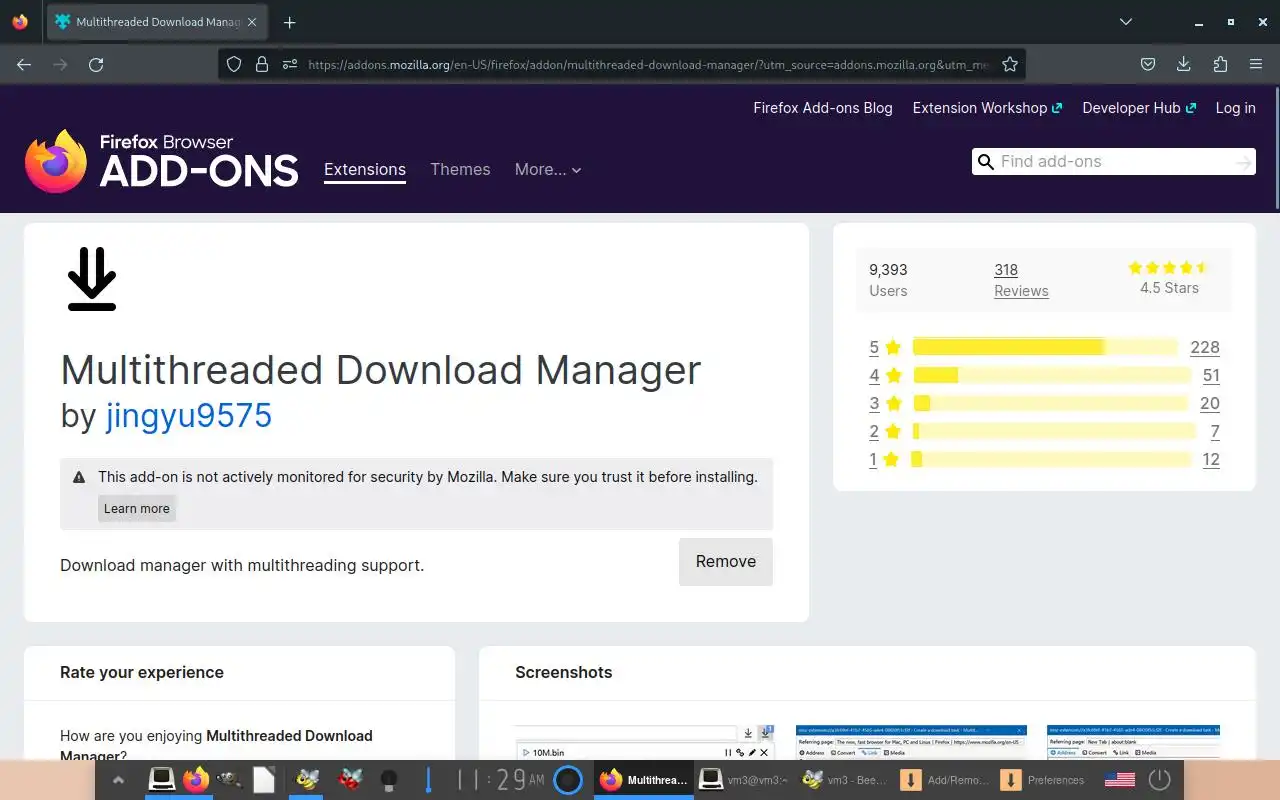
Task: Click the 11:29 AM taskbar clock
Action: [x=501, y=780]
